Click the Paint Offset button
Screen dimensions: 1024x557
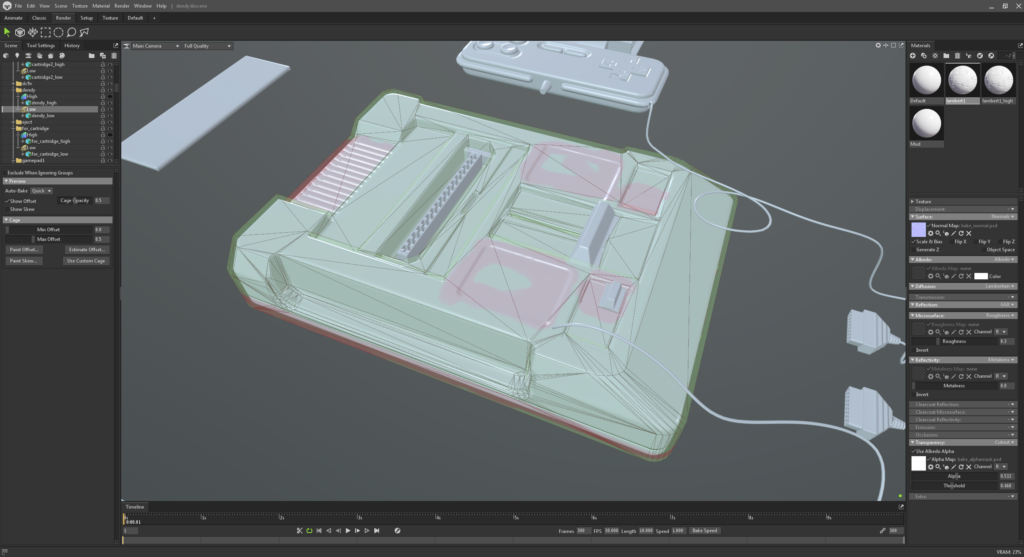tap(25, 249)
